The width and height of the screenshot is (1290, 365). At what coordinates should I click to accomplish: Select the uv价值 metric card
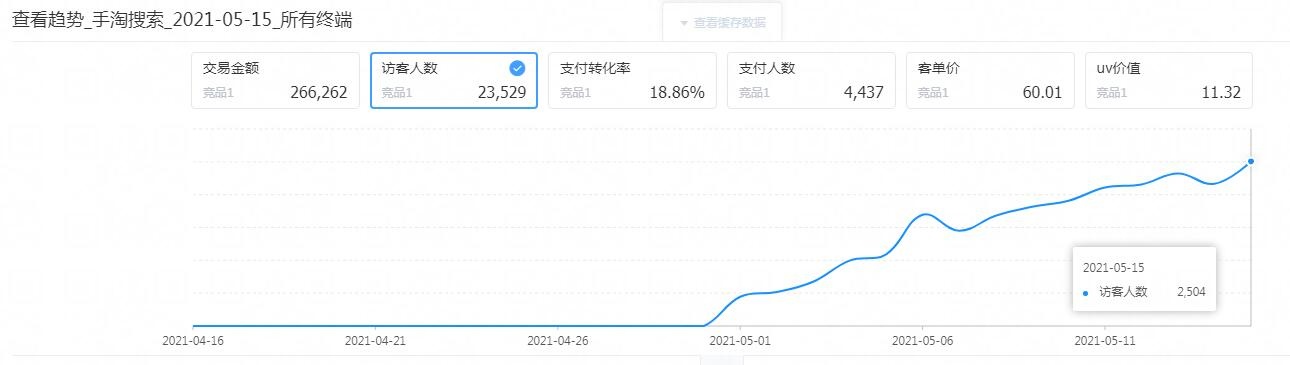coord(1169,80)
